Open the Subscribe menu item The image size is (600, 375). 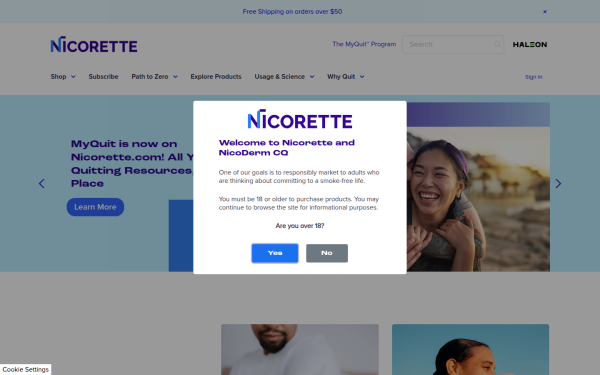coord(103,77)
